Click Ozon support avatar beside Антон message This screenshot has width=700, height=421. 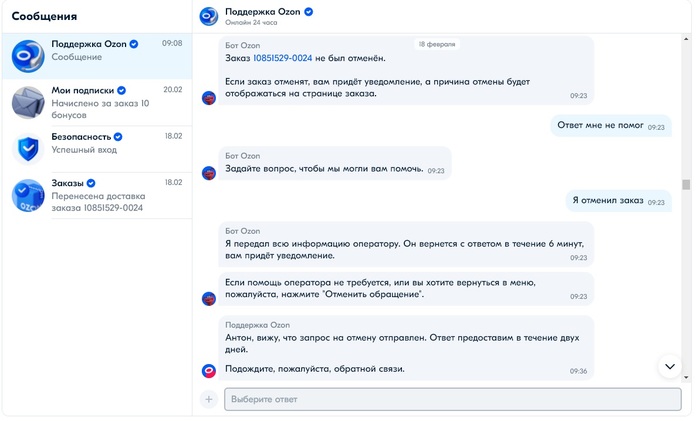coord(209,371)
